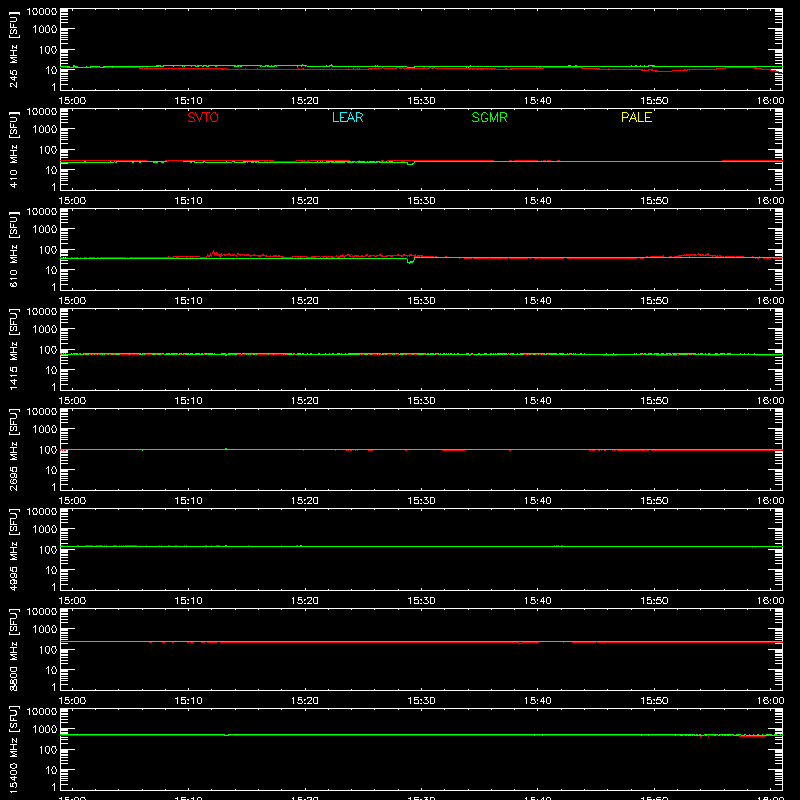
Task: Click the cyan LEAR station legend label
Action: 347,117
